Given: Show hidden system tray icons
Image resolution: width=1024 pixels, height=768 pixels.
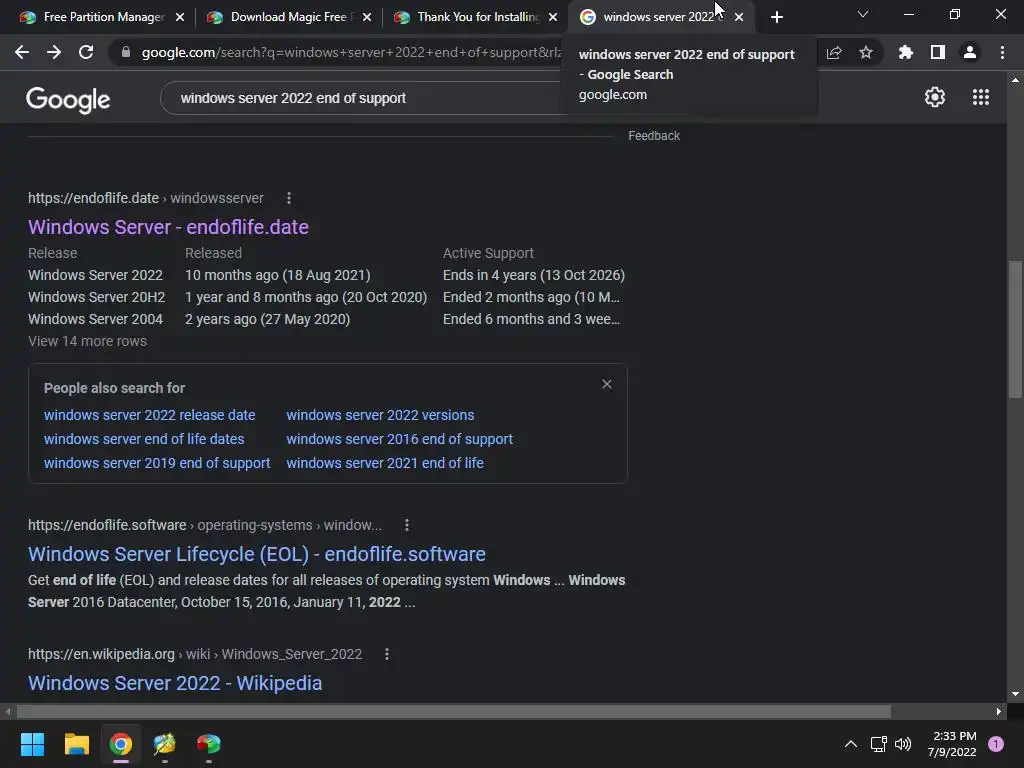Looking at the screenshot, I should click(x=850, y=744).
